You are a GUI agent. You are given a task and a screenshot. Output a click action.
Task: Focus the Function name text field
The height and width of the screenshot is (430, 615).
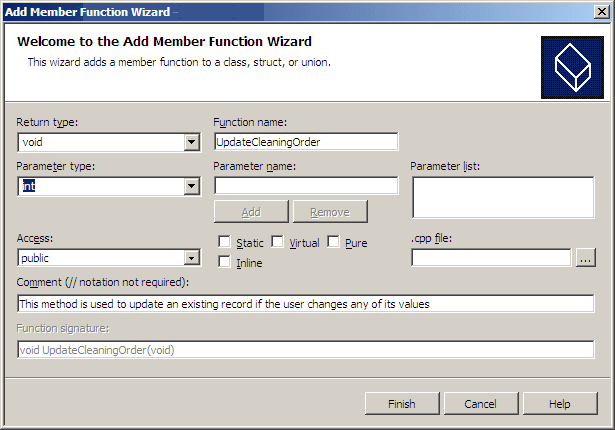[306, 142]
